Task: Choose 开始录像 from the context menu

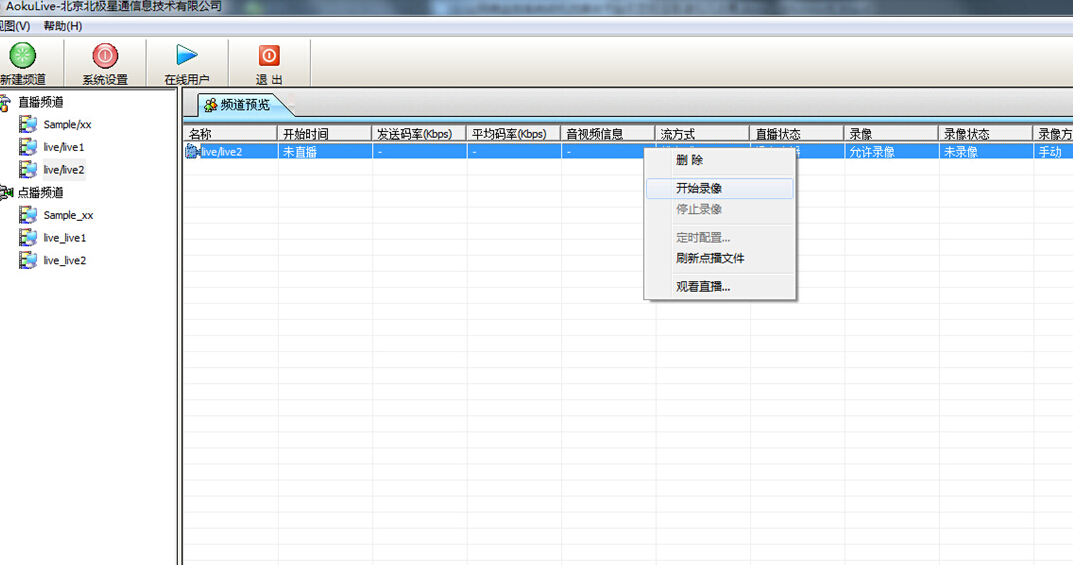Action: tap(699, 188)
